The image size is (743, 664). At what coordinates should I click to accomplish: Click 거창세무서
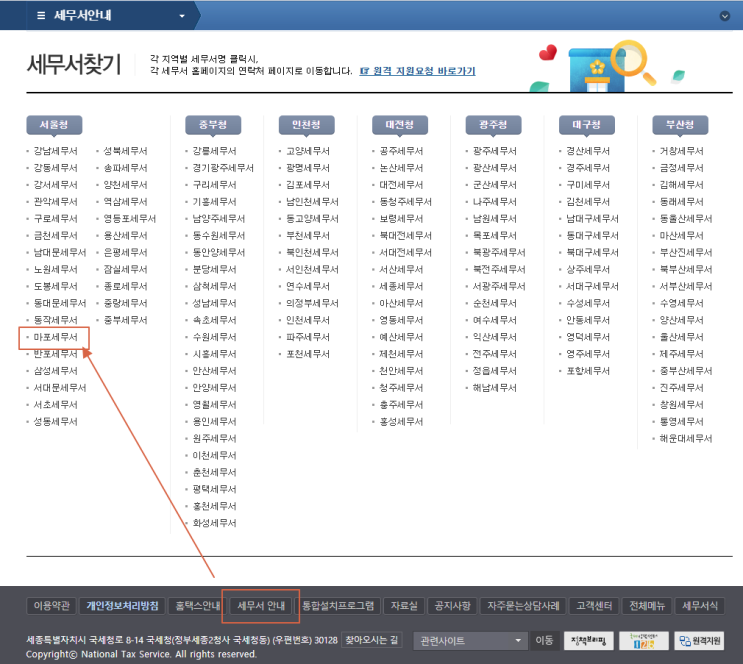pyautogui.click(x=681, y=151)
